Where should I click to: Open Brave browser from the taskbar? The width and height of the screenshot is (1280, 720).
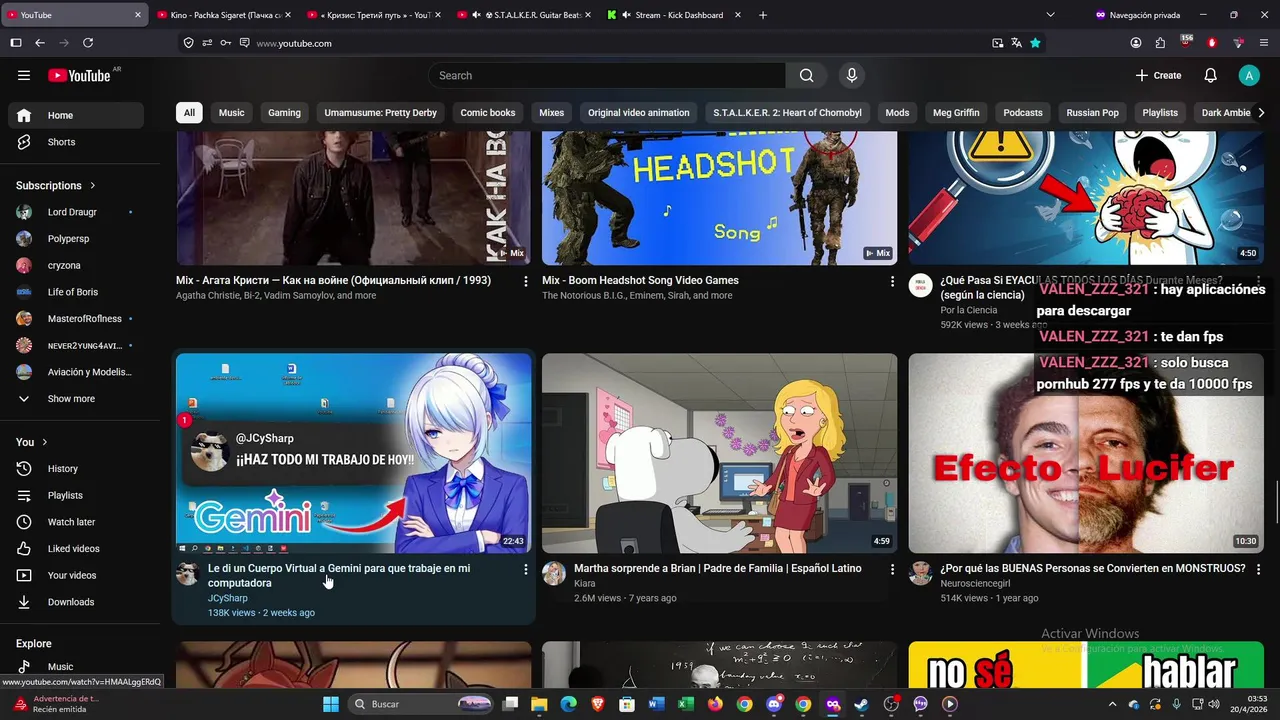(x=598, y=704)
